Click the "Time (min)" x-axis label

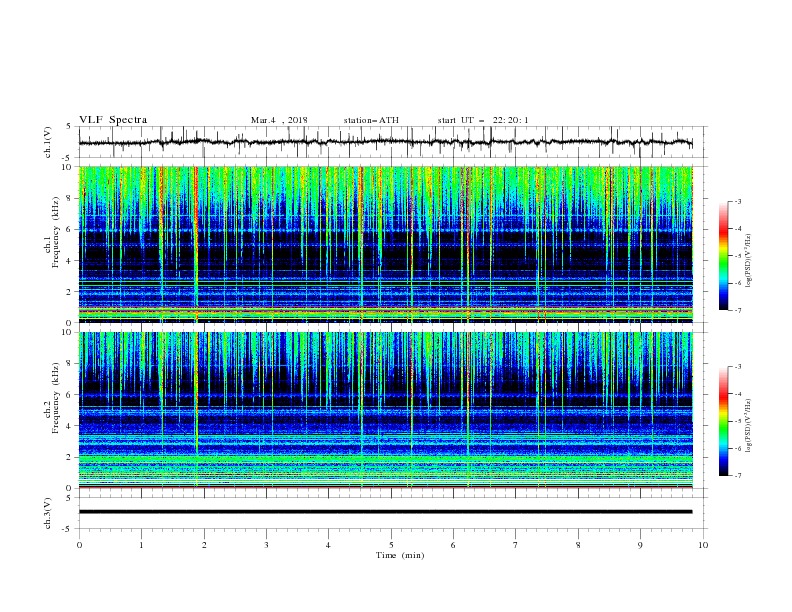[x=400, y=555]
